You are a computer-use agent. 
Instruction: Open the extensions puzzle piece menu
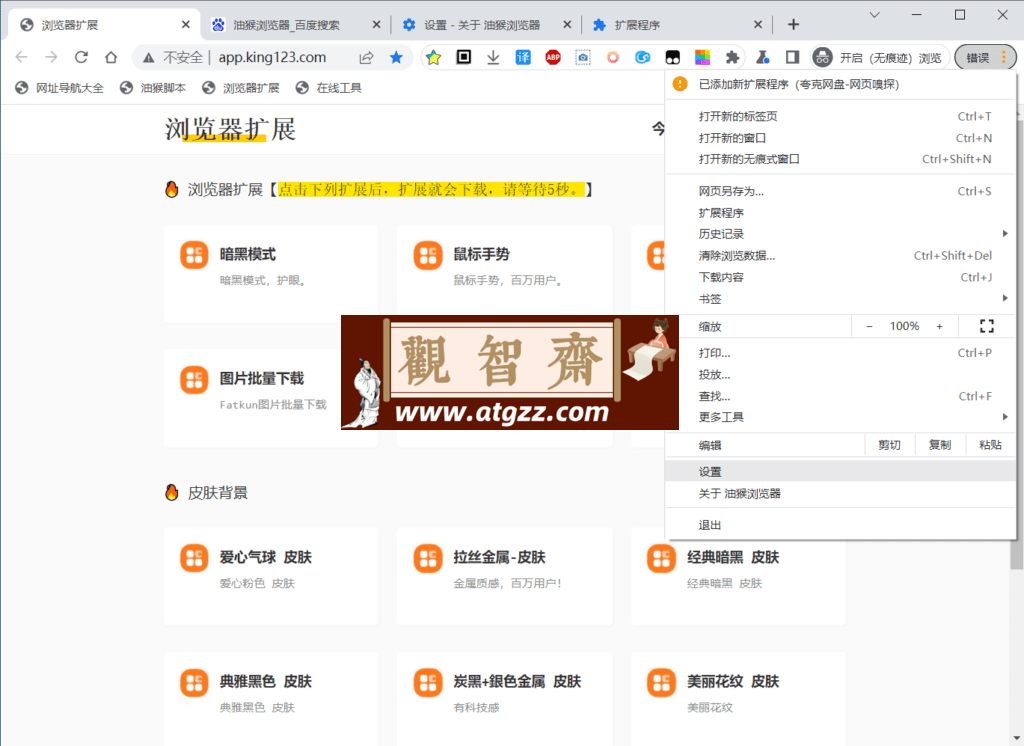coord(732,57)
